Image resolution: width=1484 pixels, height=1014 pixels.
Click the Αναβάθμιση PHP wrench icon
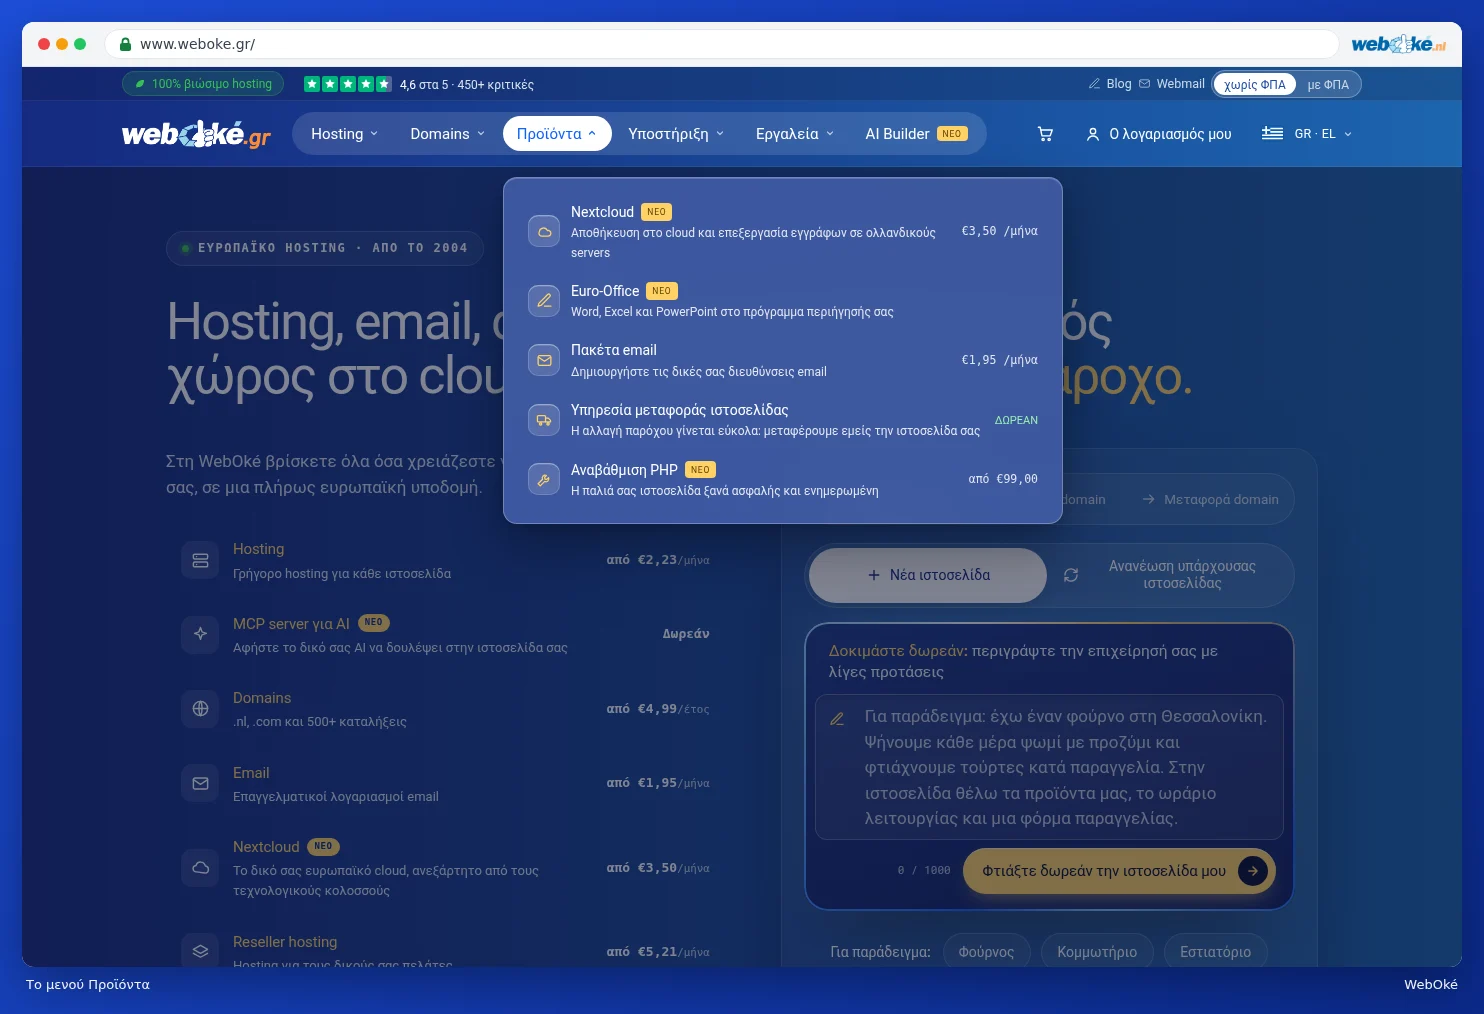click(x=544, y=480)
